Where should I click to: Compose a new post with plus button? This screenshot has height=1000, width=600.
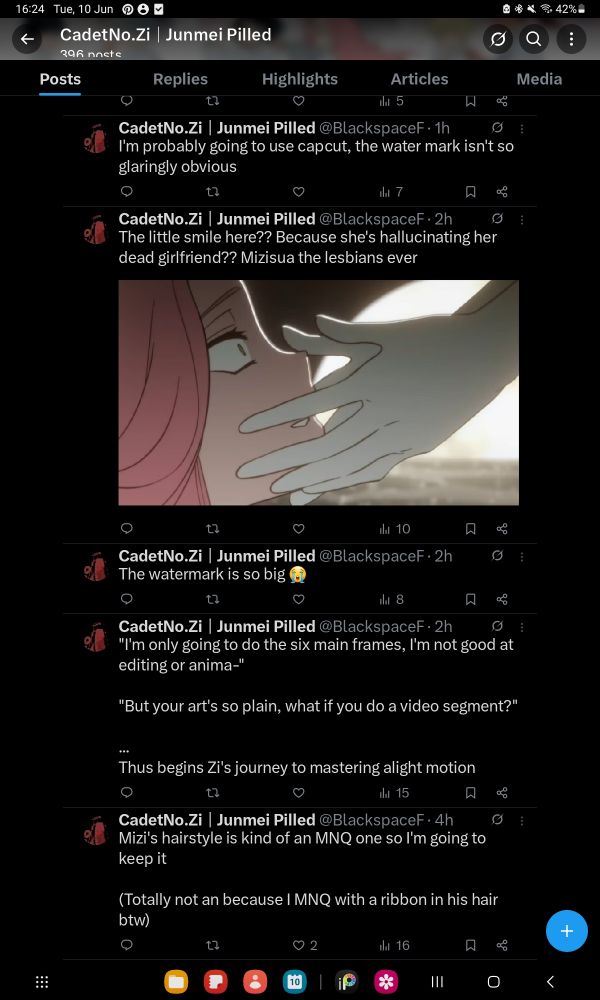pyautogui.click(x=566, y=930)
